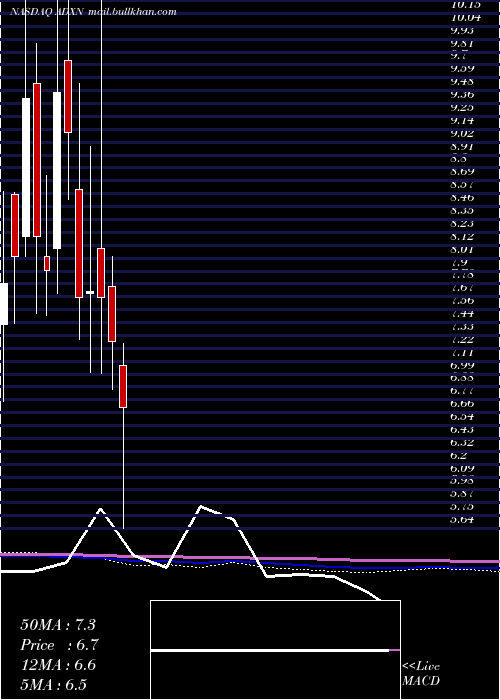Click the 6.54 price axis label
The image size is (500, 700).
462,417
